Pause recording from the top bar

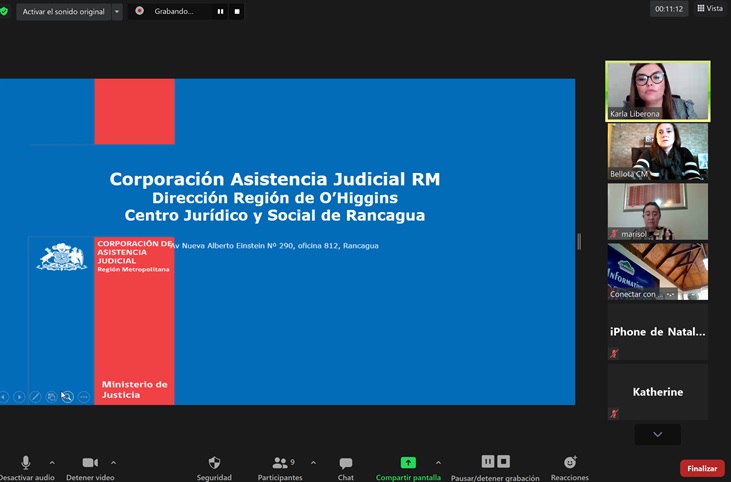coord(221,11)
